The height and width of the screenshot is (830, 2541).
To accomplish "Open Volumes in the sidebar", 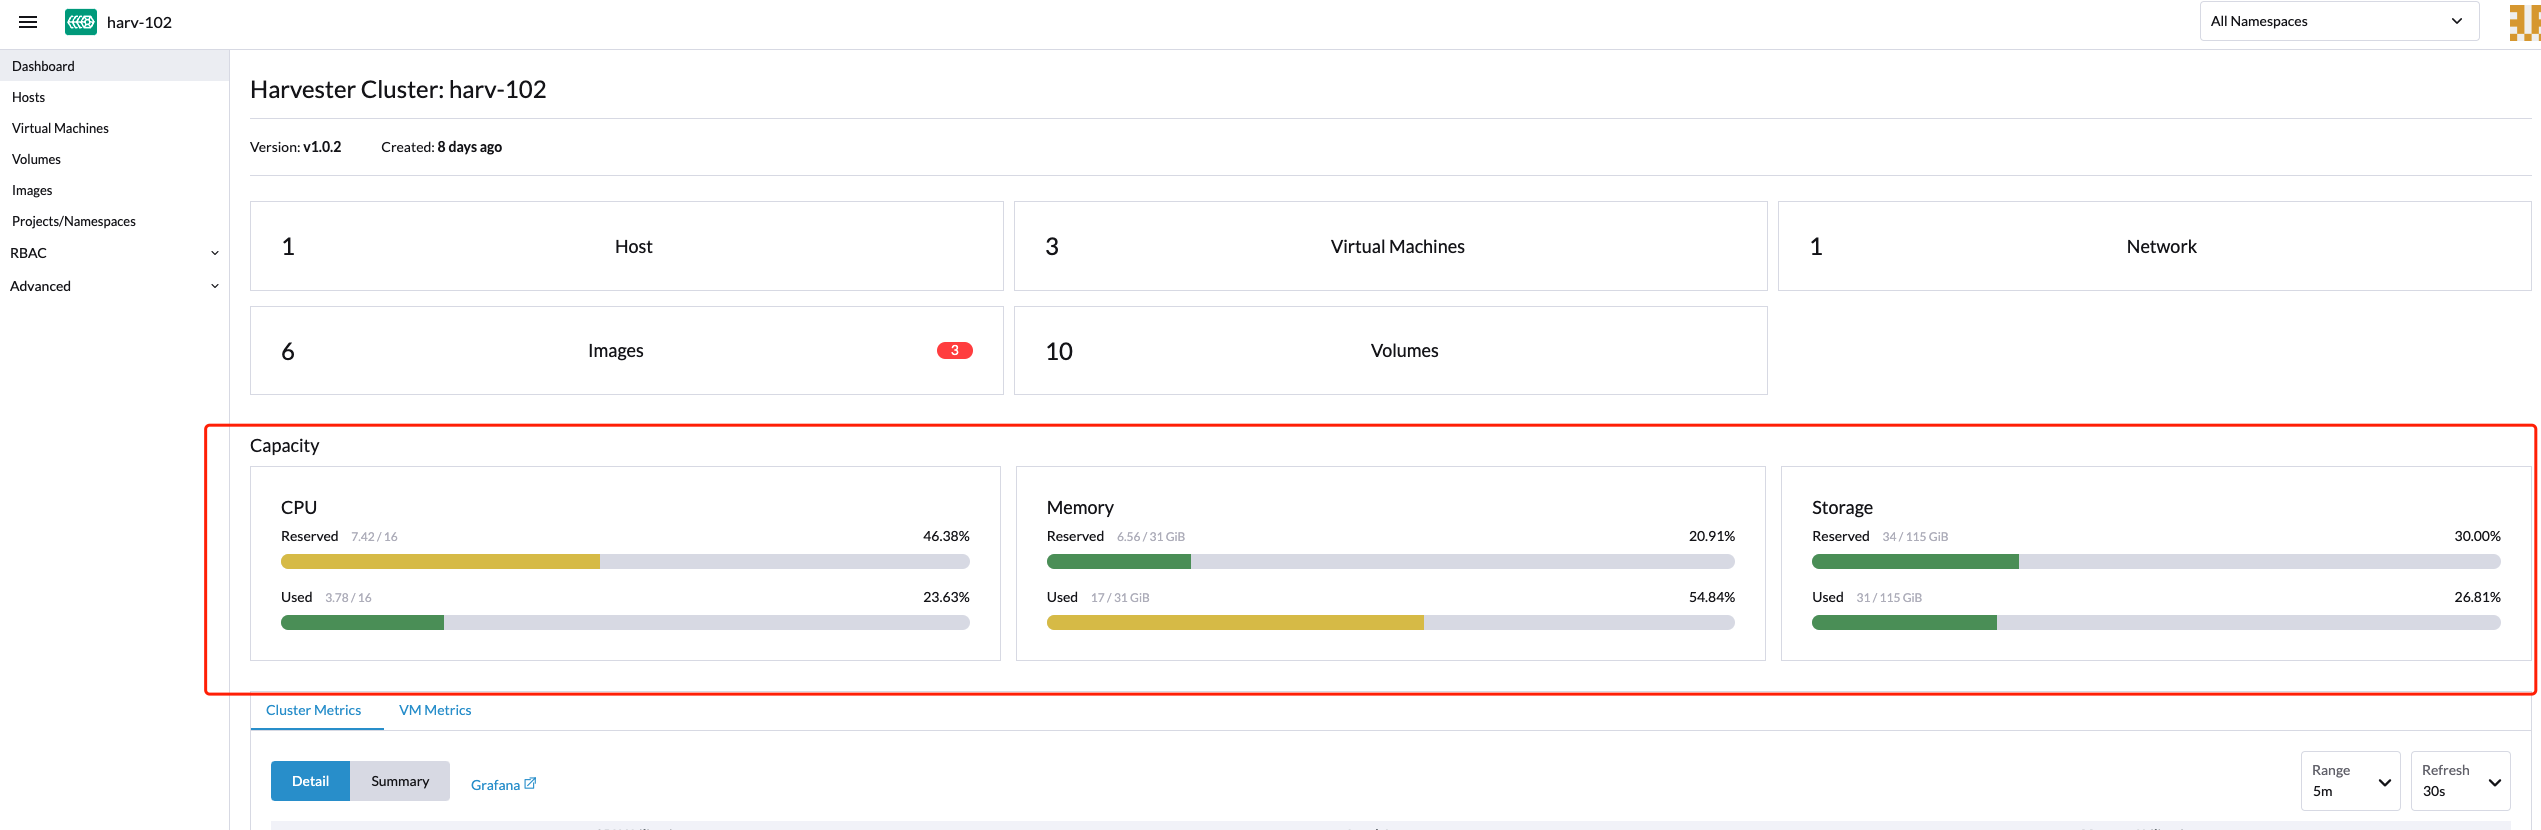I will (114, 159).
